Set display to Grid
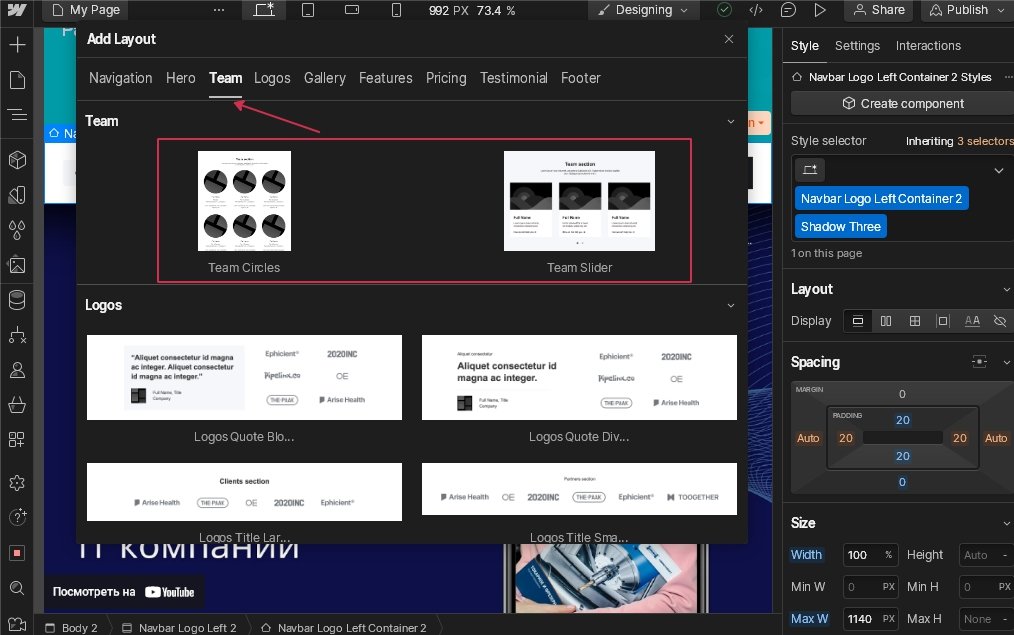 click(x=914, y=321)
